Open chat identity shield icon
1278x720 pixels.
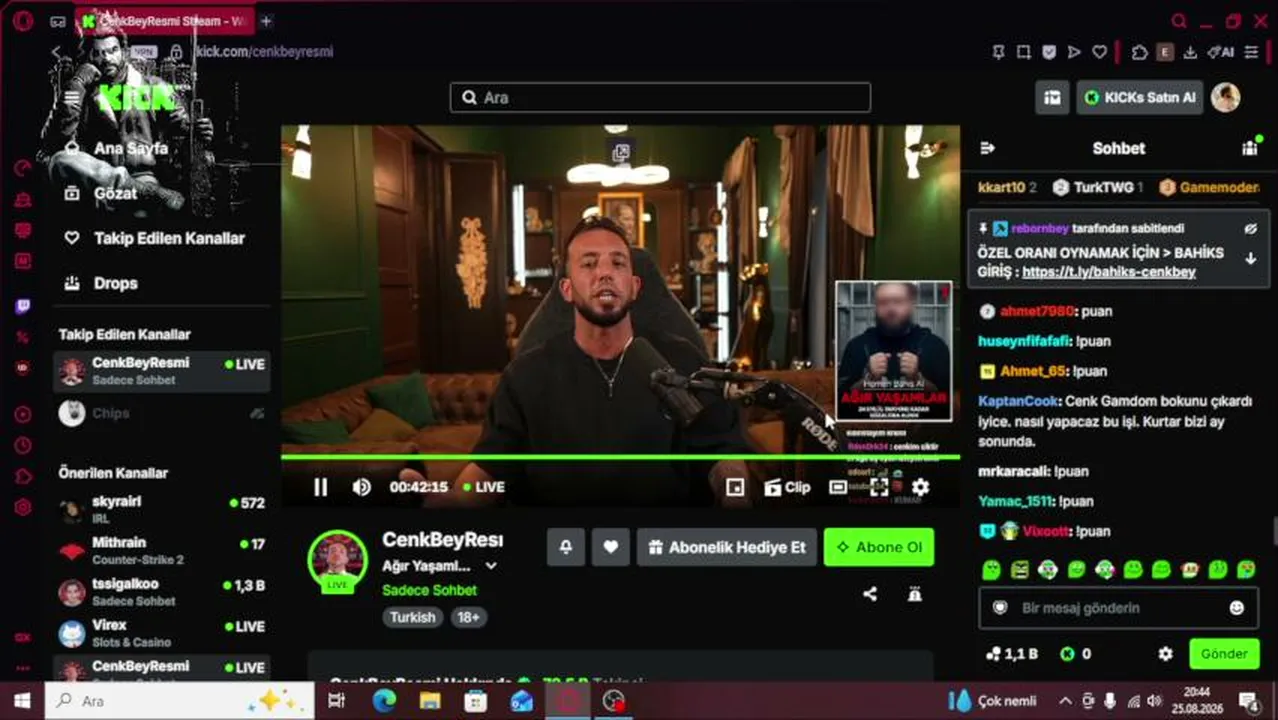pos(999,608)
